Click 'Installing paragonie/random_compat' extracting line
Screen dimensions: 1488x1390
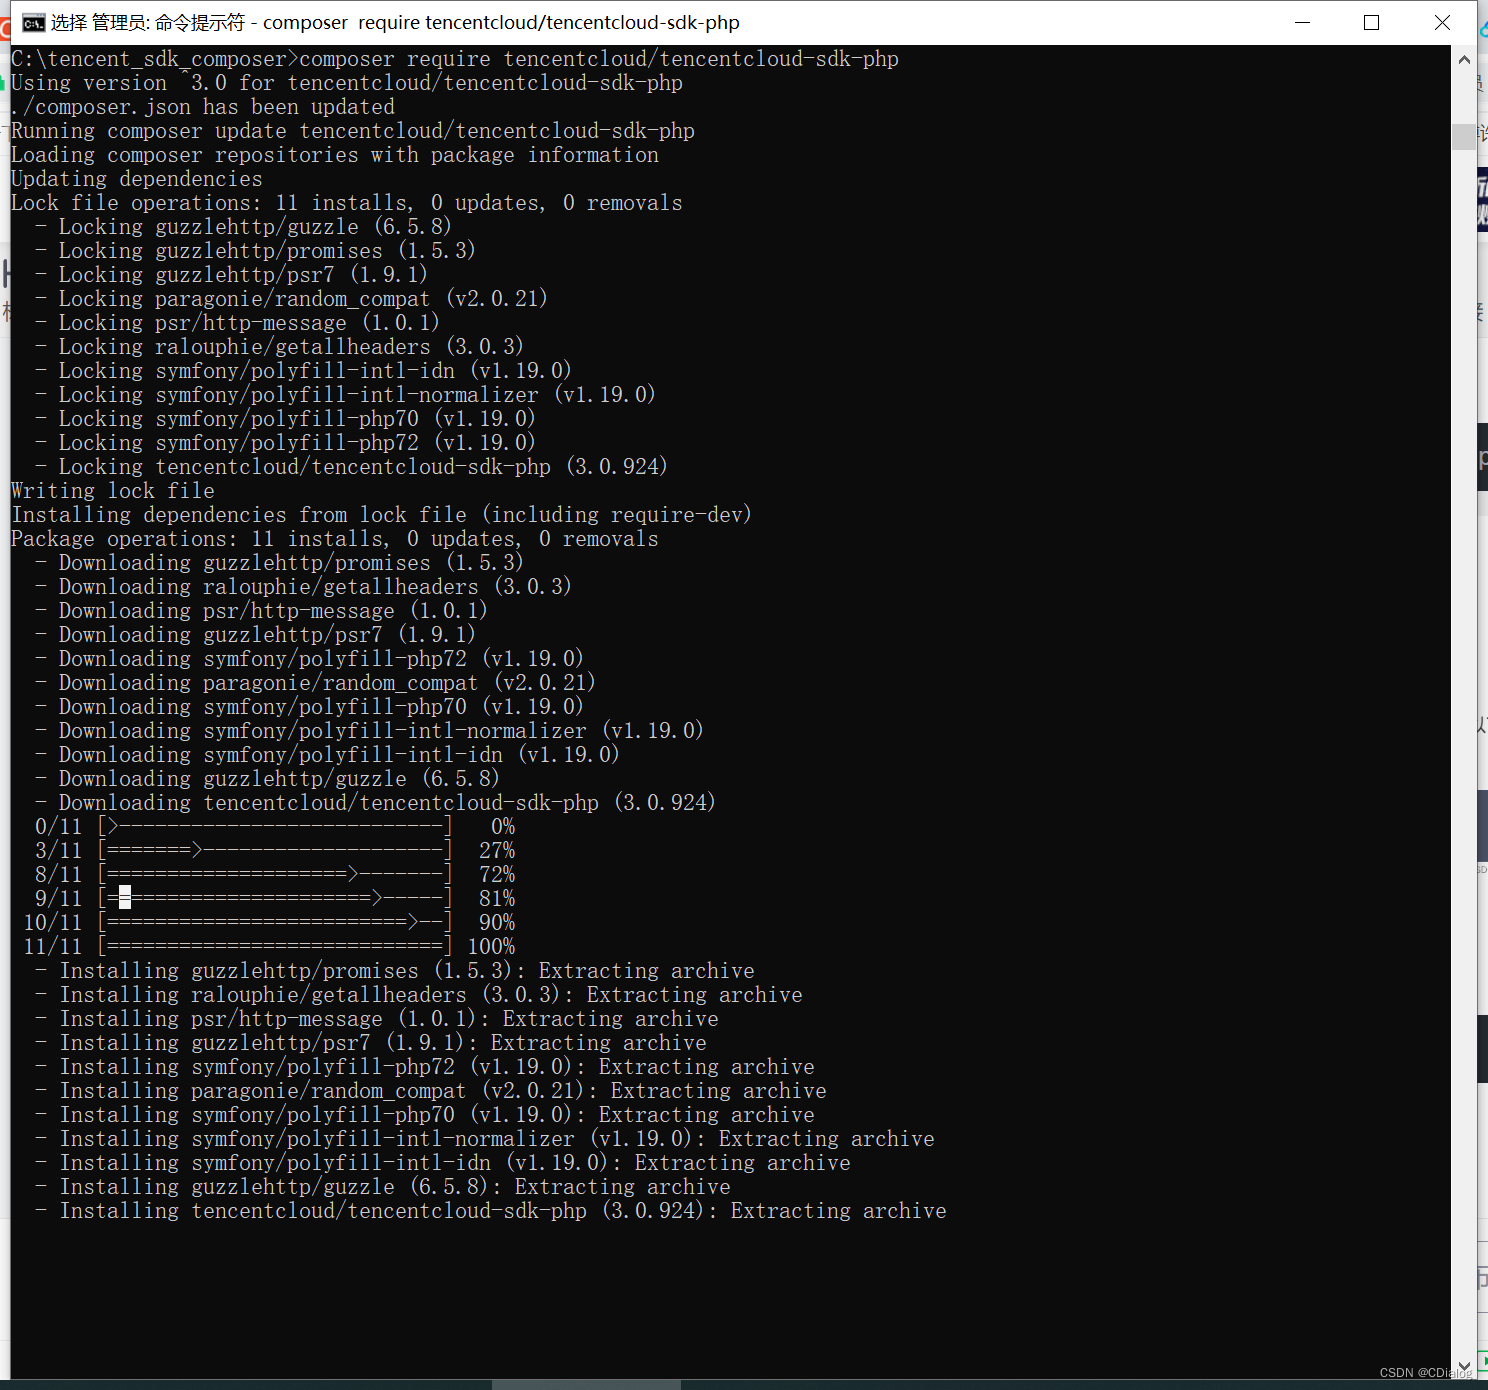[431, 1091]
